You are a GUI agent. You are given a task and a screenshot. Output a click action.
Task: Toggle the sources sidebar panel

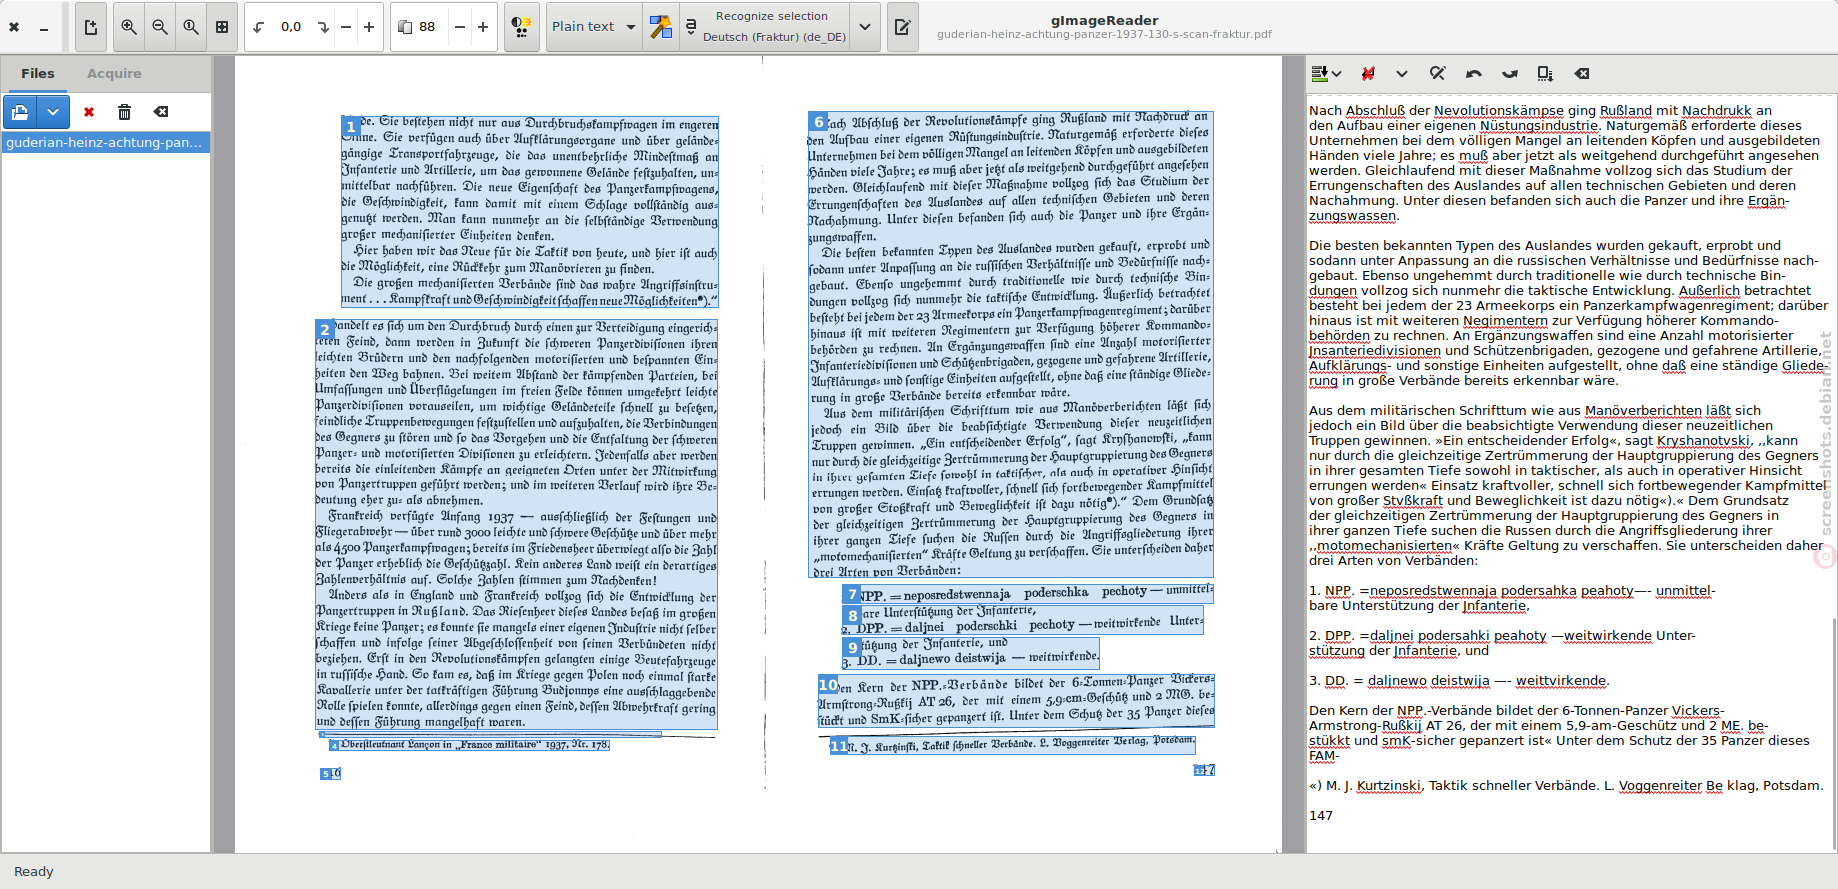(x=90, y=27)
